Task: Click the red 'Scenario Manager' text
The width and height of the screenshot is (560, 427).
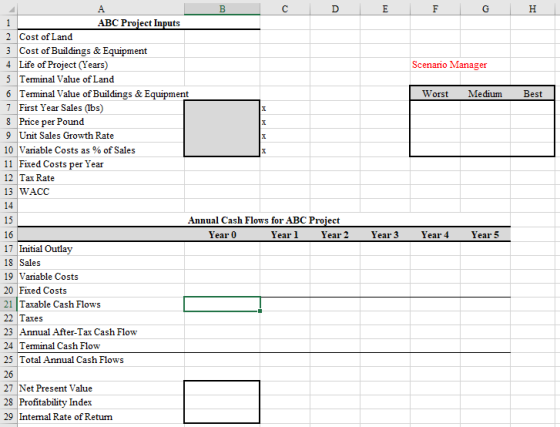Action: coord(449,65)
